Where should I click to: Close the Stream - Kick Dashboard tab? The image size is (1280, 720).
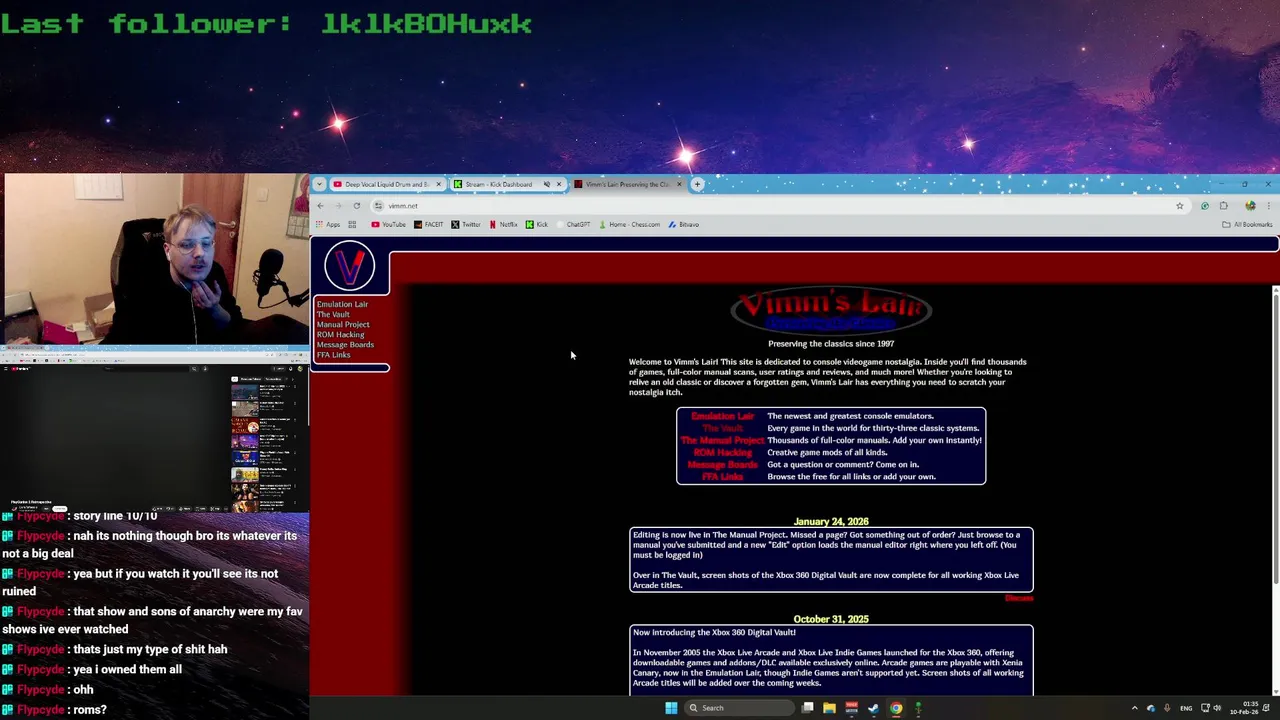[x=559, y=184]
